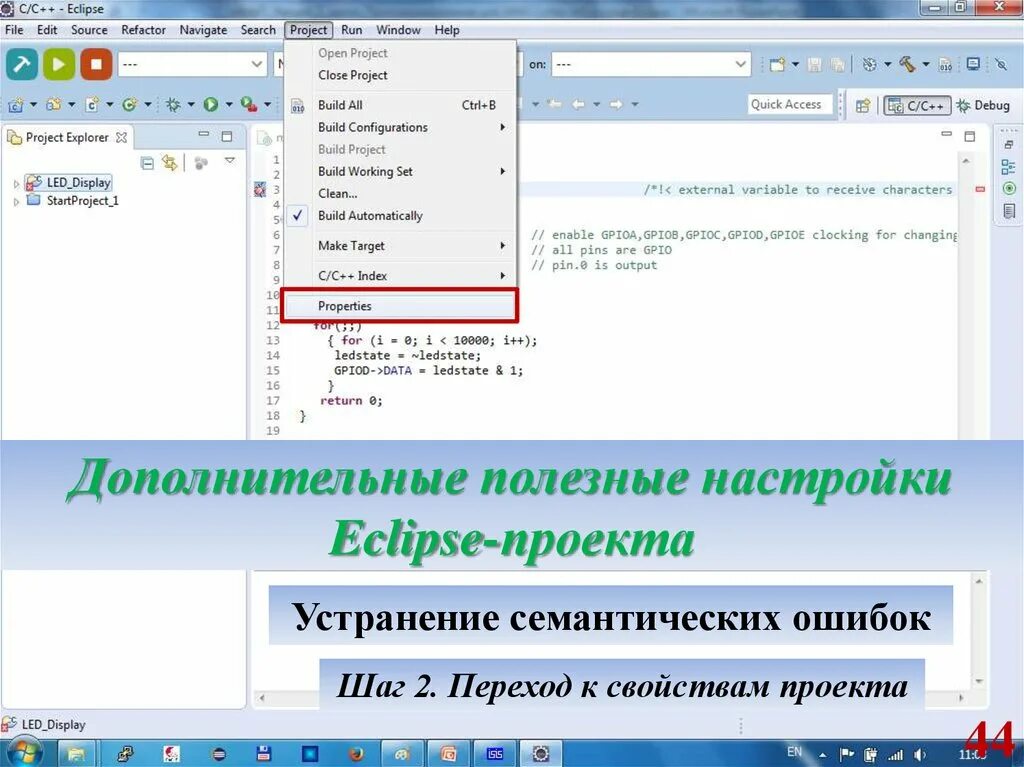Screen dimensions: 1024x767
Task: Click the volume icon in system tray
Action: (920, 755)
